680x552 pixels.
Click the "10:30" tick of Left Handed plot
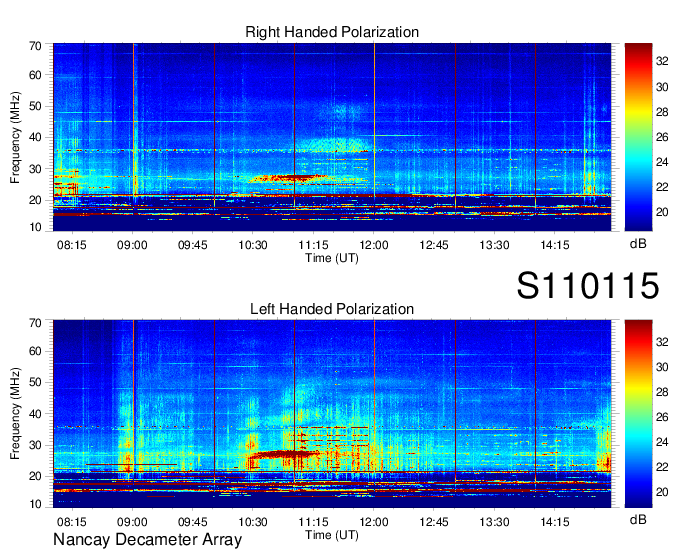(x=253, y=522)
